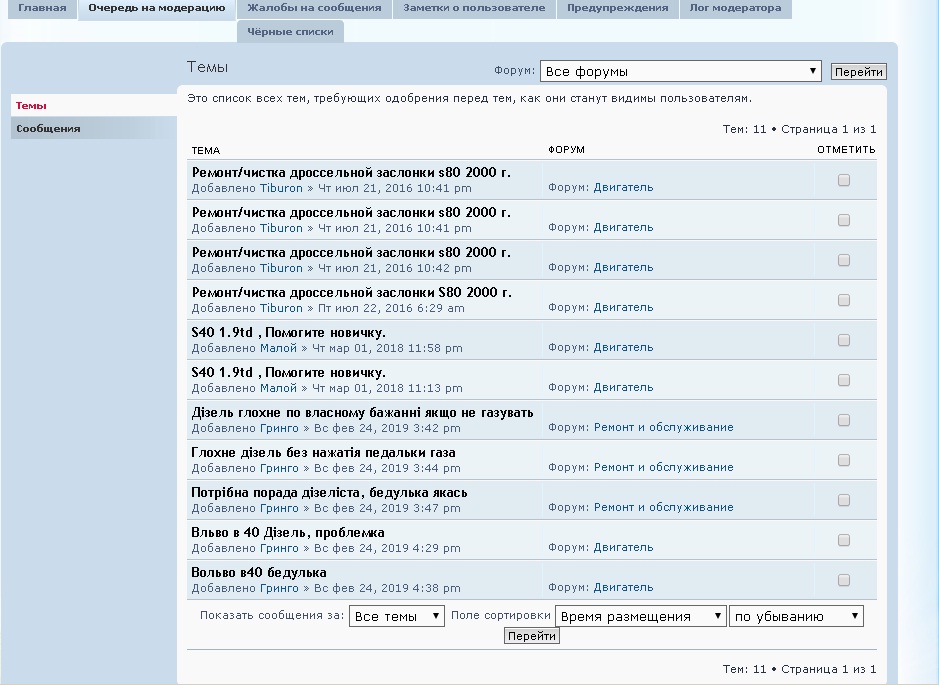Open the topic posted Пт июл 22, 2016
The width and height of the screenshot is (939, 685).
[351, 293]
